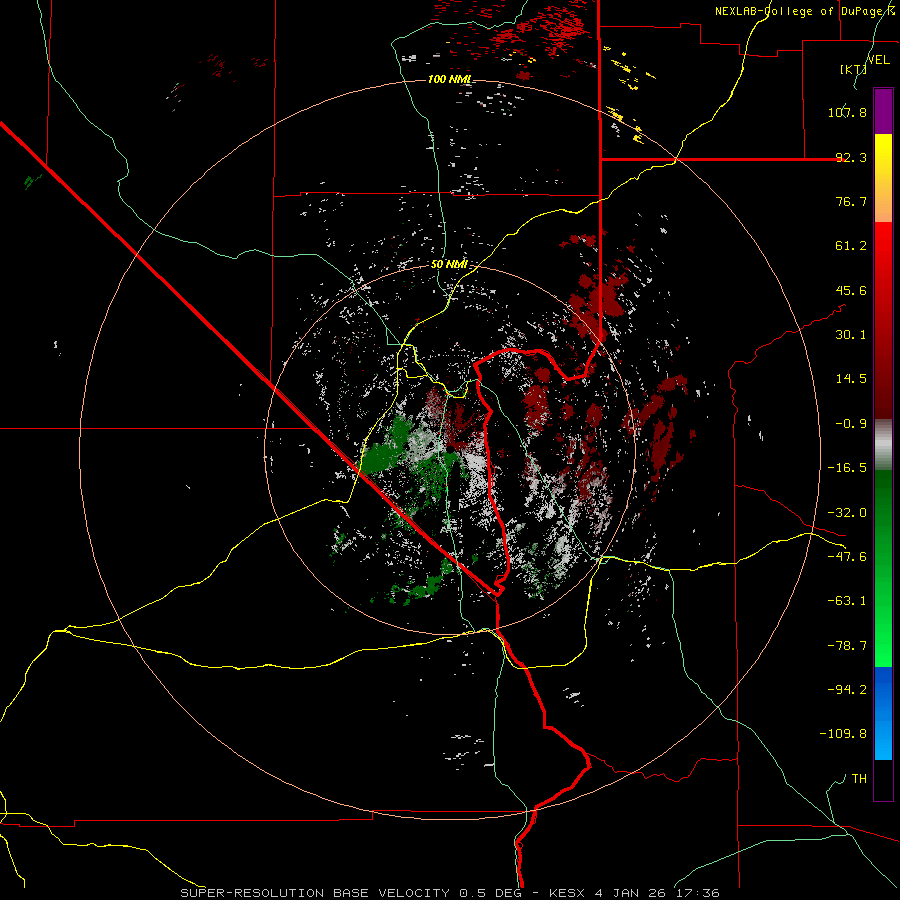The height and width of the screenshot is (900, 900).
Task: Click the "100 NMI" range ring label
Action: (449, 79)
